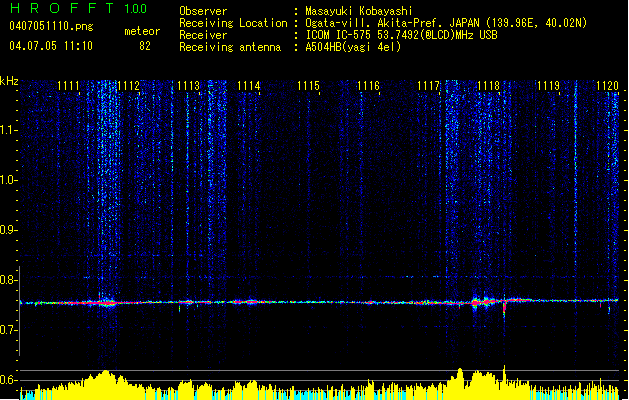The image size is (629, 400).
Task: Click the 1.1 kHz frequency label
Action: tap(8, 130)
